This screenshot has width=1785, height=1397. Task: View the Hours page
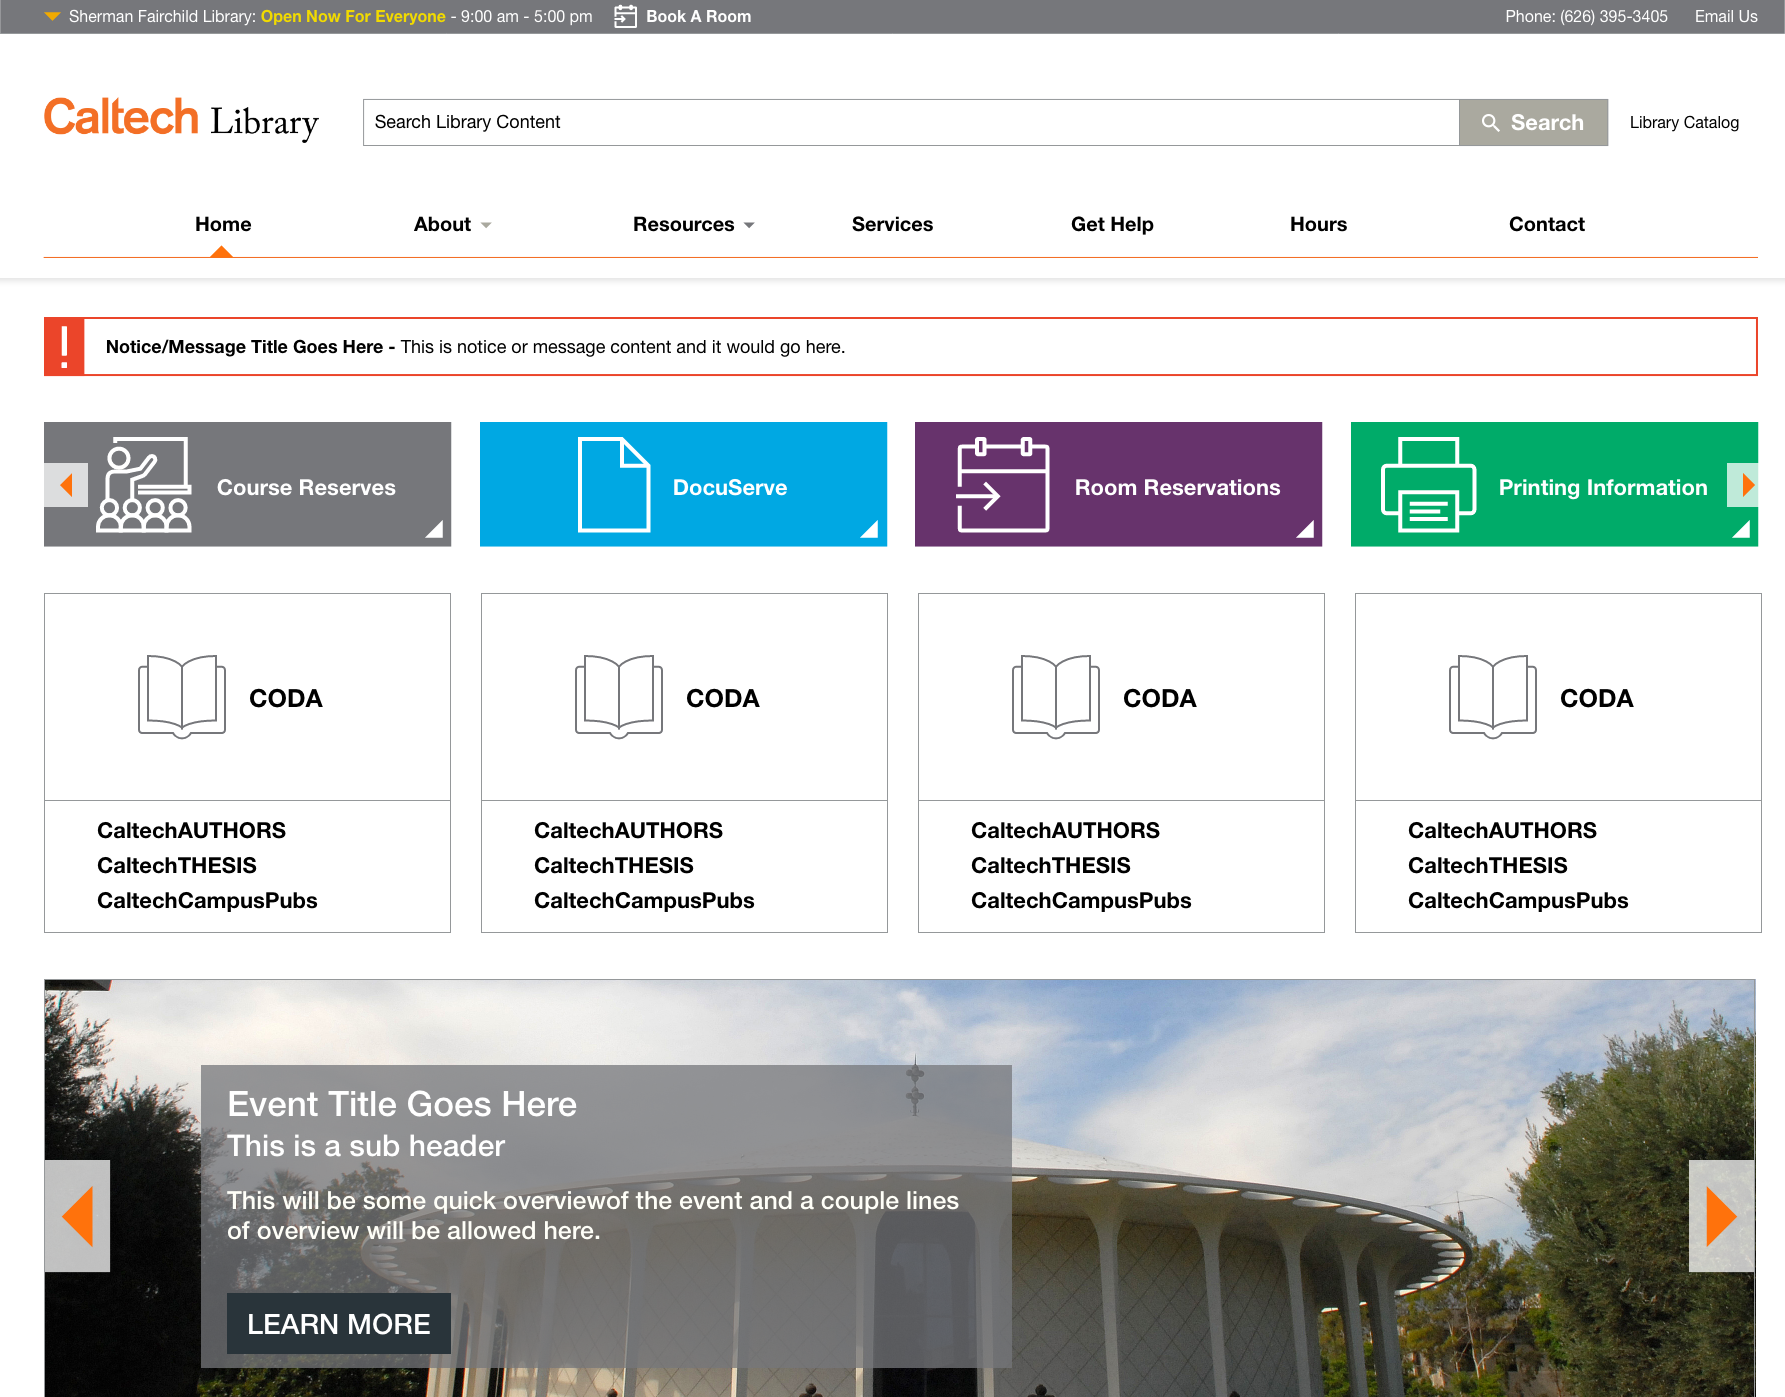(x=1318, y=224)
